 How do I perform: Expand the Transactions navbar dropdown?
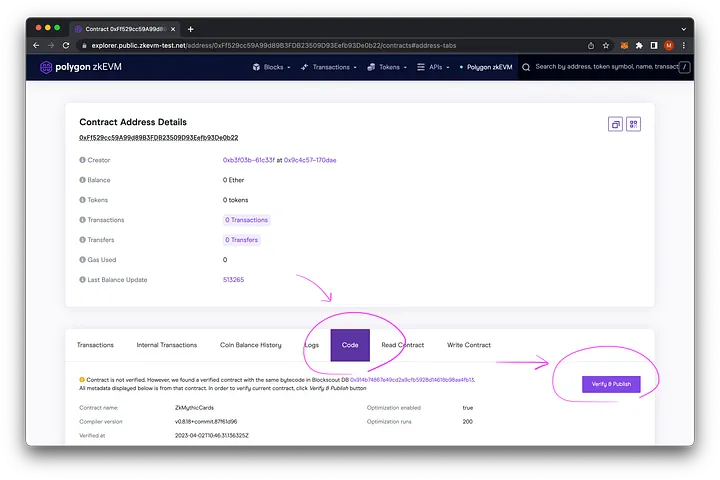point(328,67)
